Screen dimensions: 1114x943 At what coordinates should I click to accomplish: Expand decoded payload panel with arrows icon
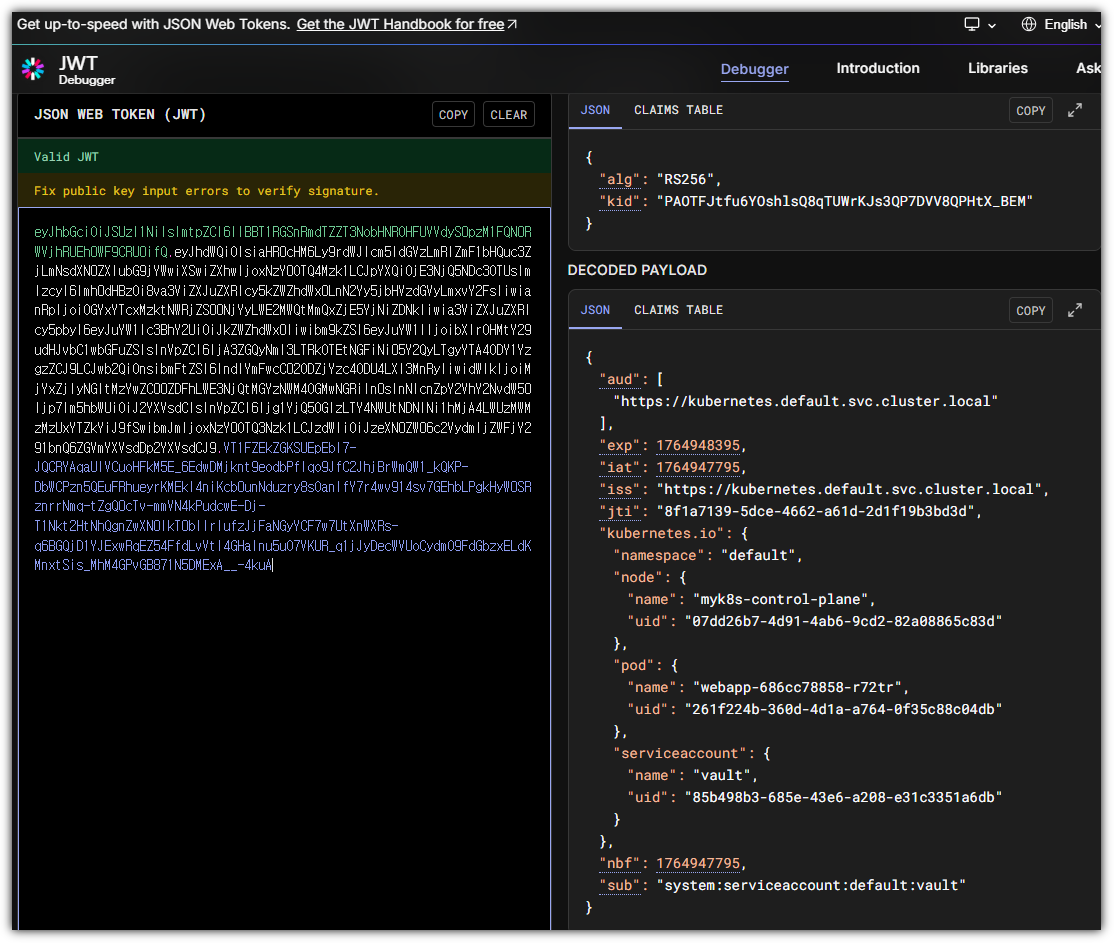pos(1075,310)
